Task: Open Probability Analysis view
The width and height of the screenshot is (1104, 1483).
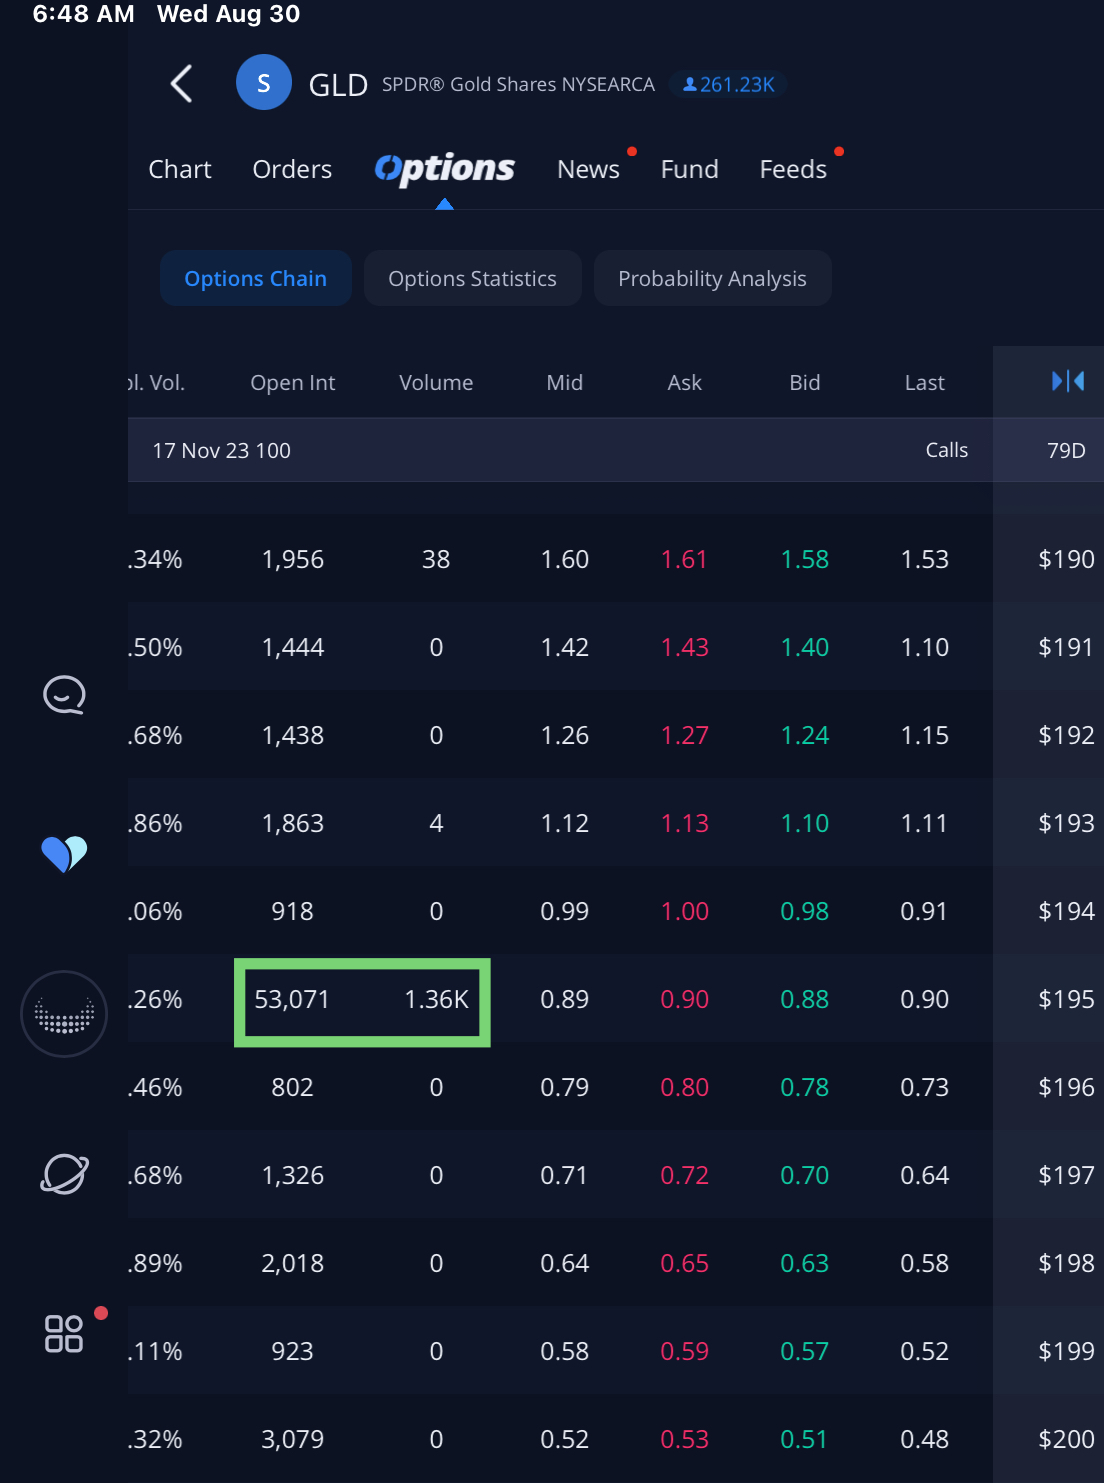Action: pyautogui.click(x=712, y=278)
